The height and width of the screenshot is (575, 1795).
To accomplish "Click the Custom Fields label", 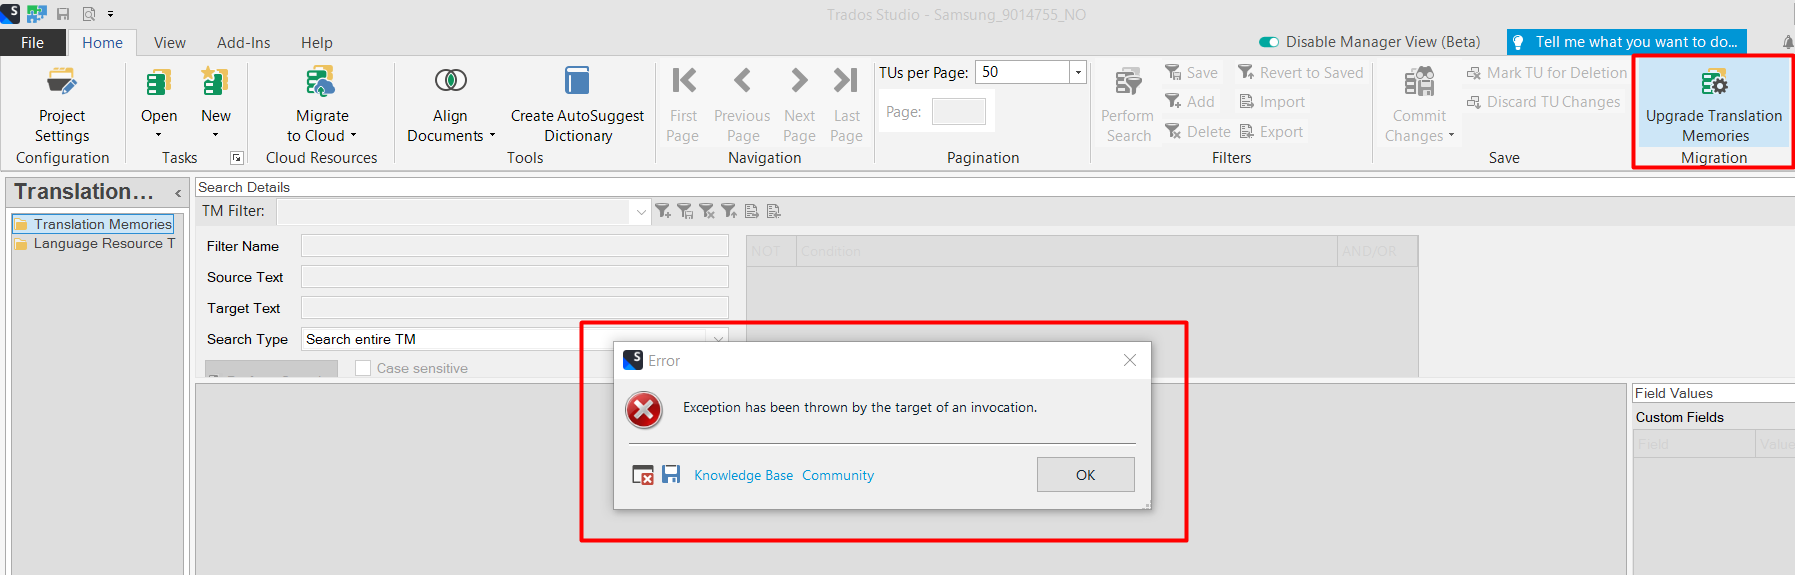I will click(x=1679, y=417).
